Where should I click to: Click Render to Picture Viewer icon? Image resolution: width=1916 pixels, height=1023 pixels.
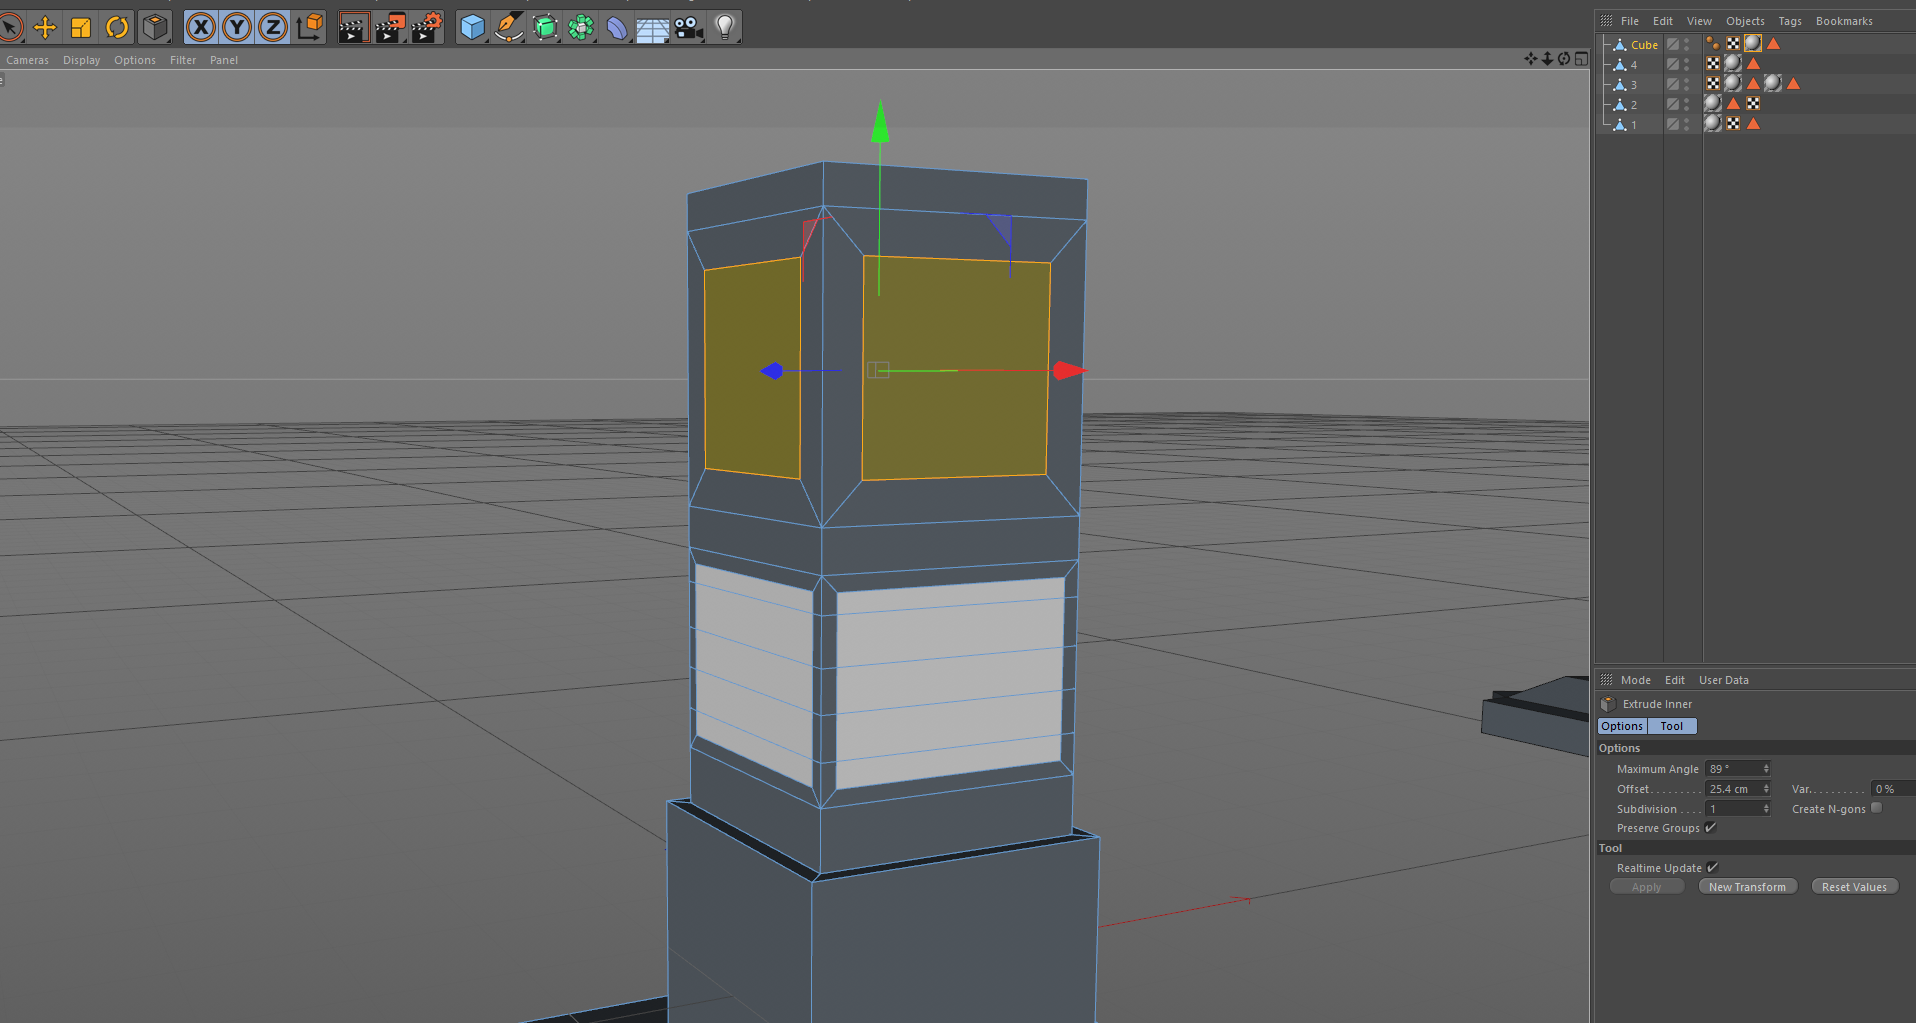click(x=390, y=27)
